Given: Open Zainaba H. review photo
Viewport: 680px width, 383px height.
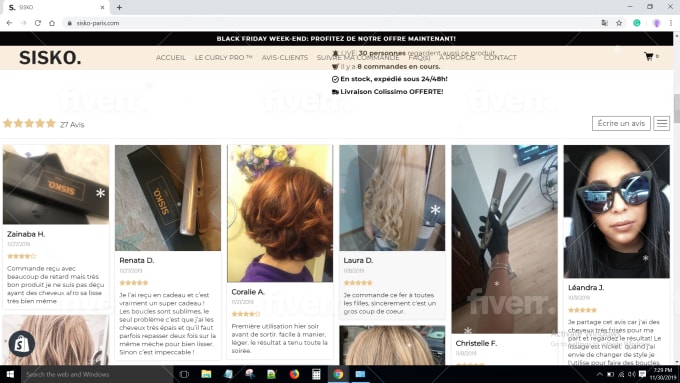Looking at the screenshot, I should pos(56,184).
